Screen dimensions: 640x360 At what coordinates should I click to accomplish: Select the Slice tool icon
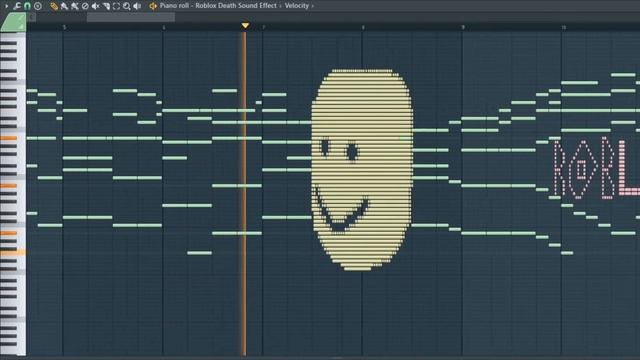(106, 6)
